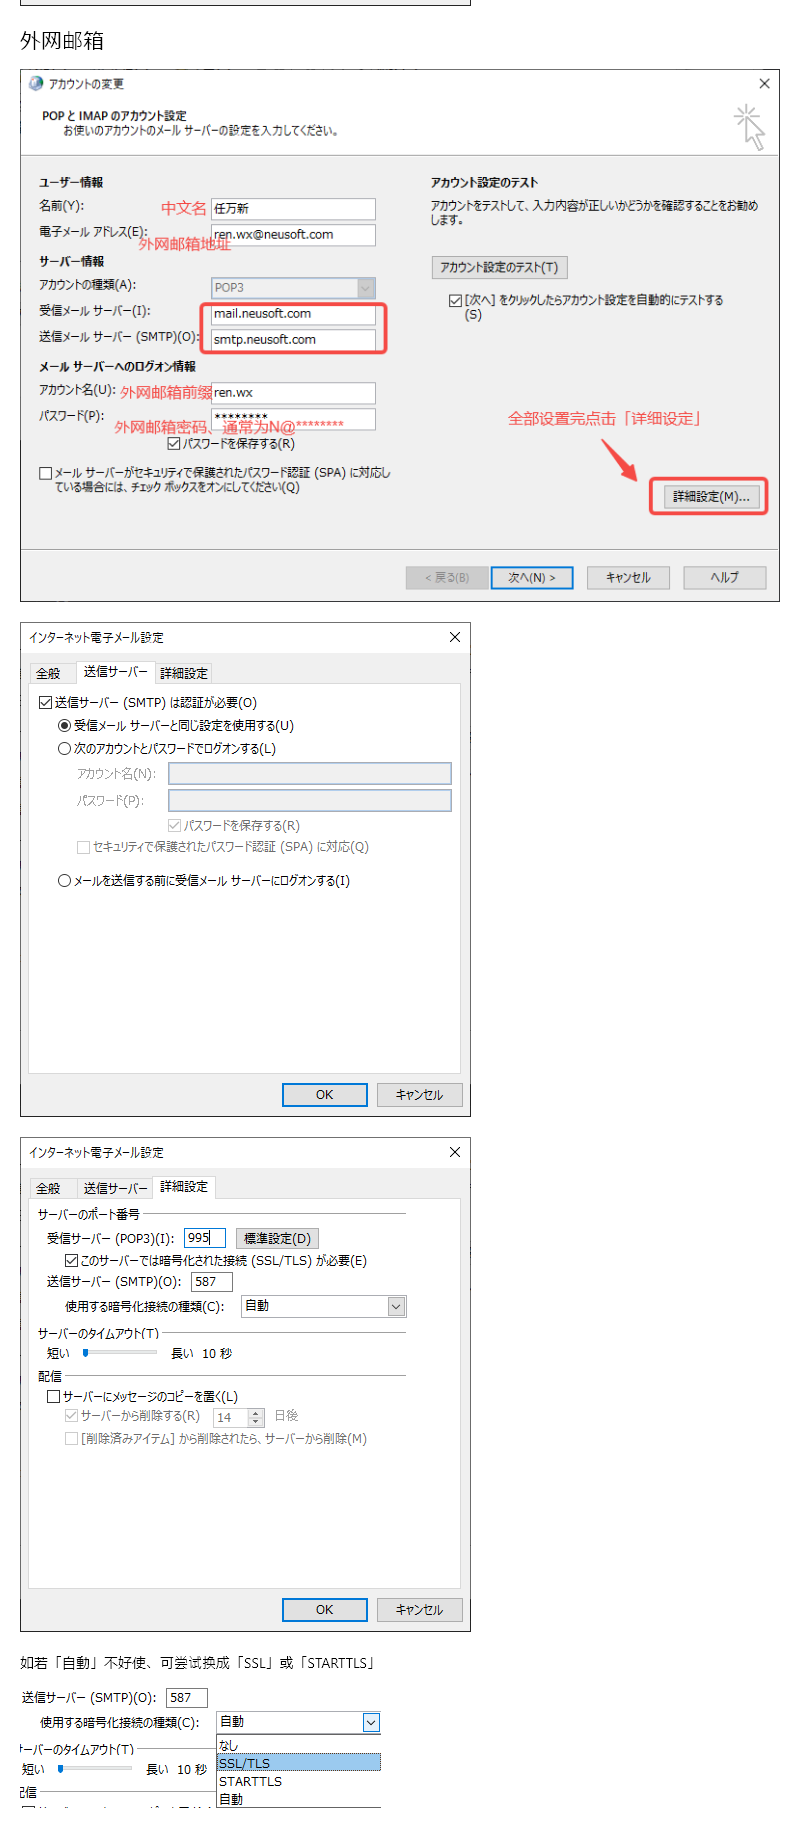Click the Outlook icon in アカウントの変更 title bar

pyautogui.click(x=36, y=84)
